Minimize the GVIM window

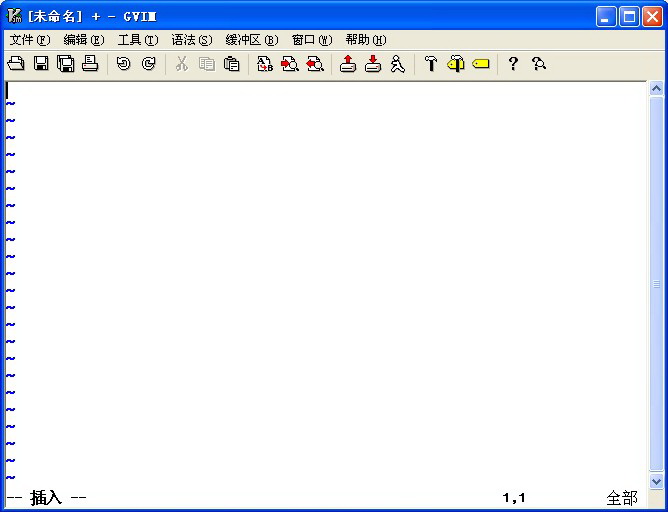pyautogui.click(x=606, y=17)
